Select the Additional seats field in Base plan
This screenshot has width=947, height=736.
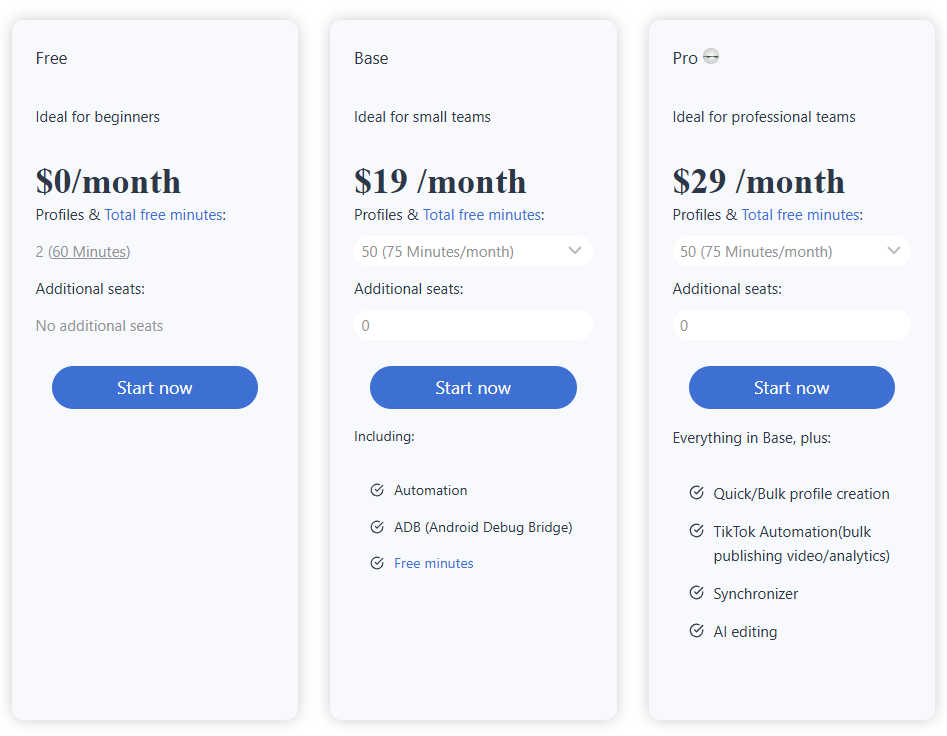pyautogui.click(x=473, y=325)
